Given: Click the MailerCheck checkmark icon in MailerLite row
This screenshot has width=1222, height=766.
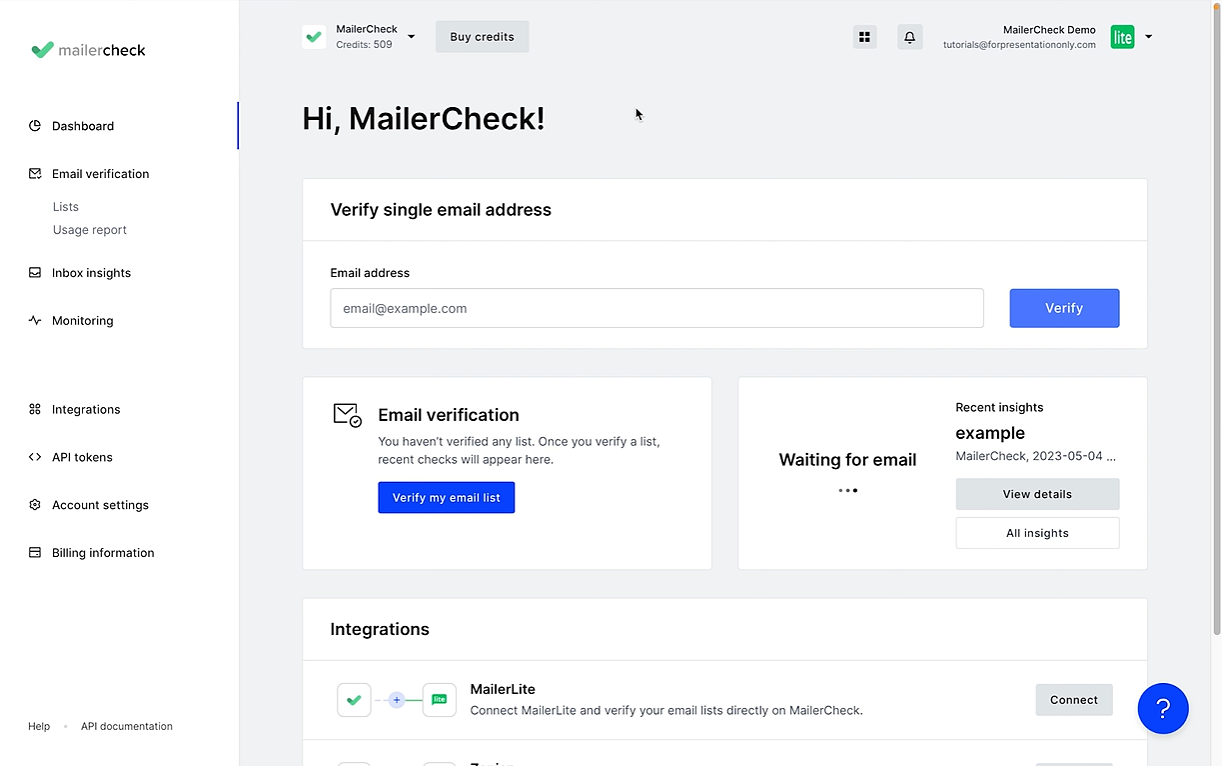Looking at the screenshot, I should point(354,700).
